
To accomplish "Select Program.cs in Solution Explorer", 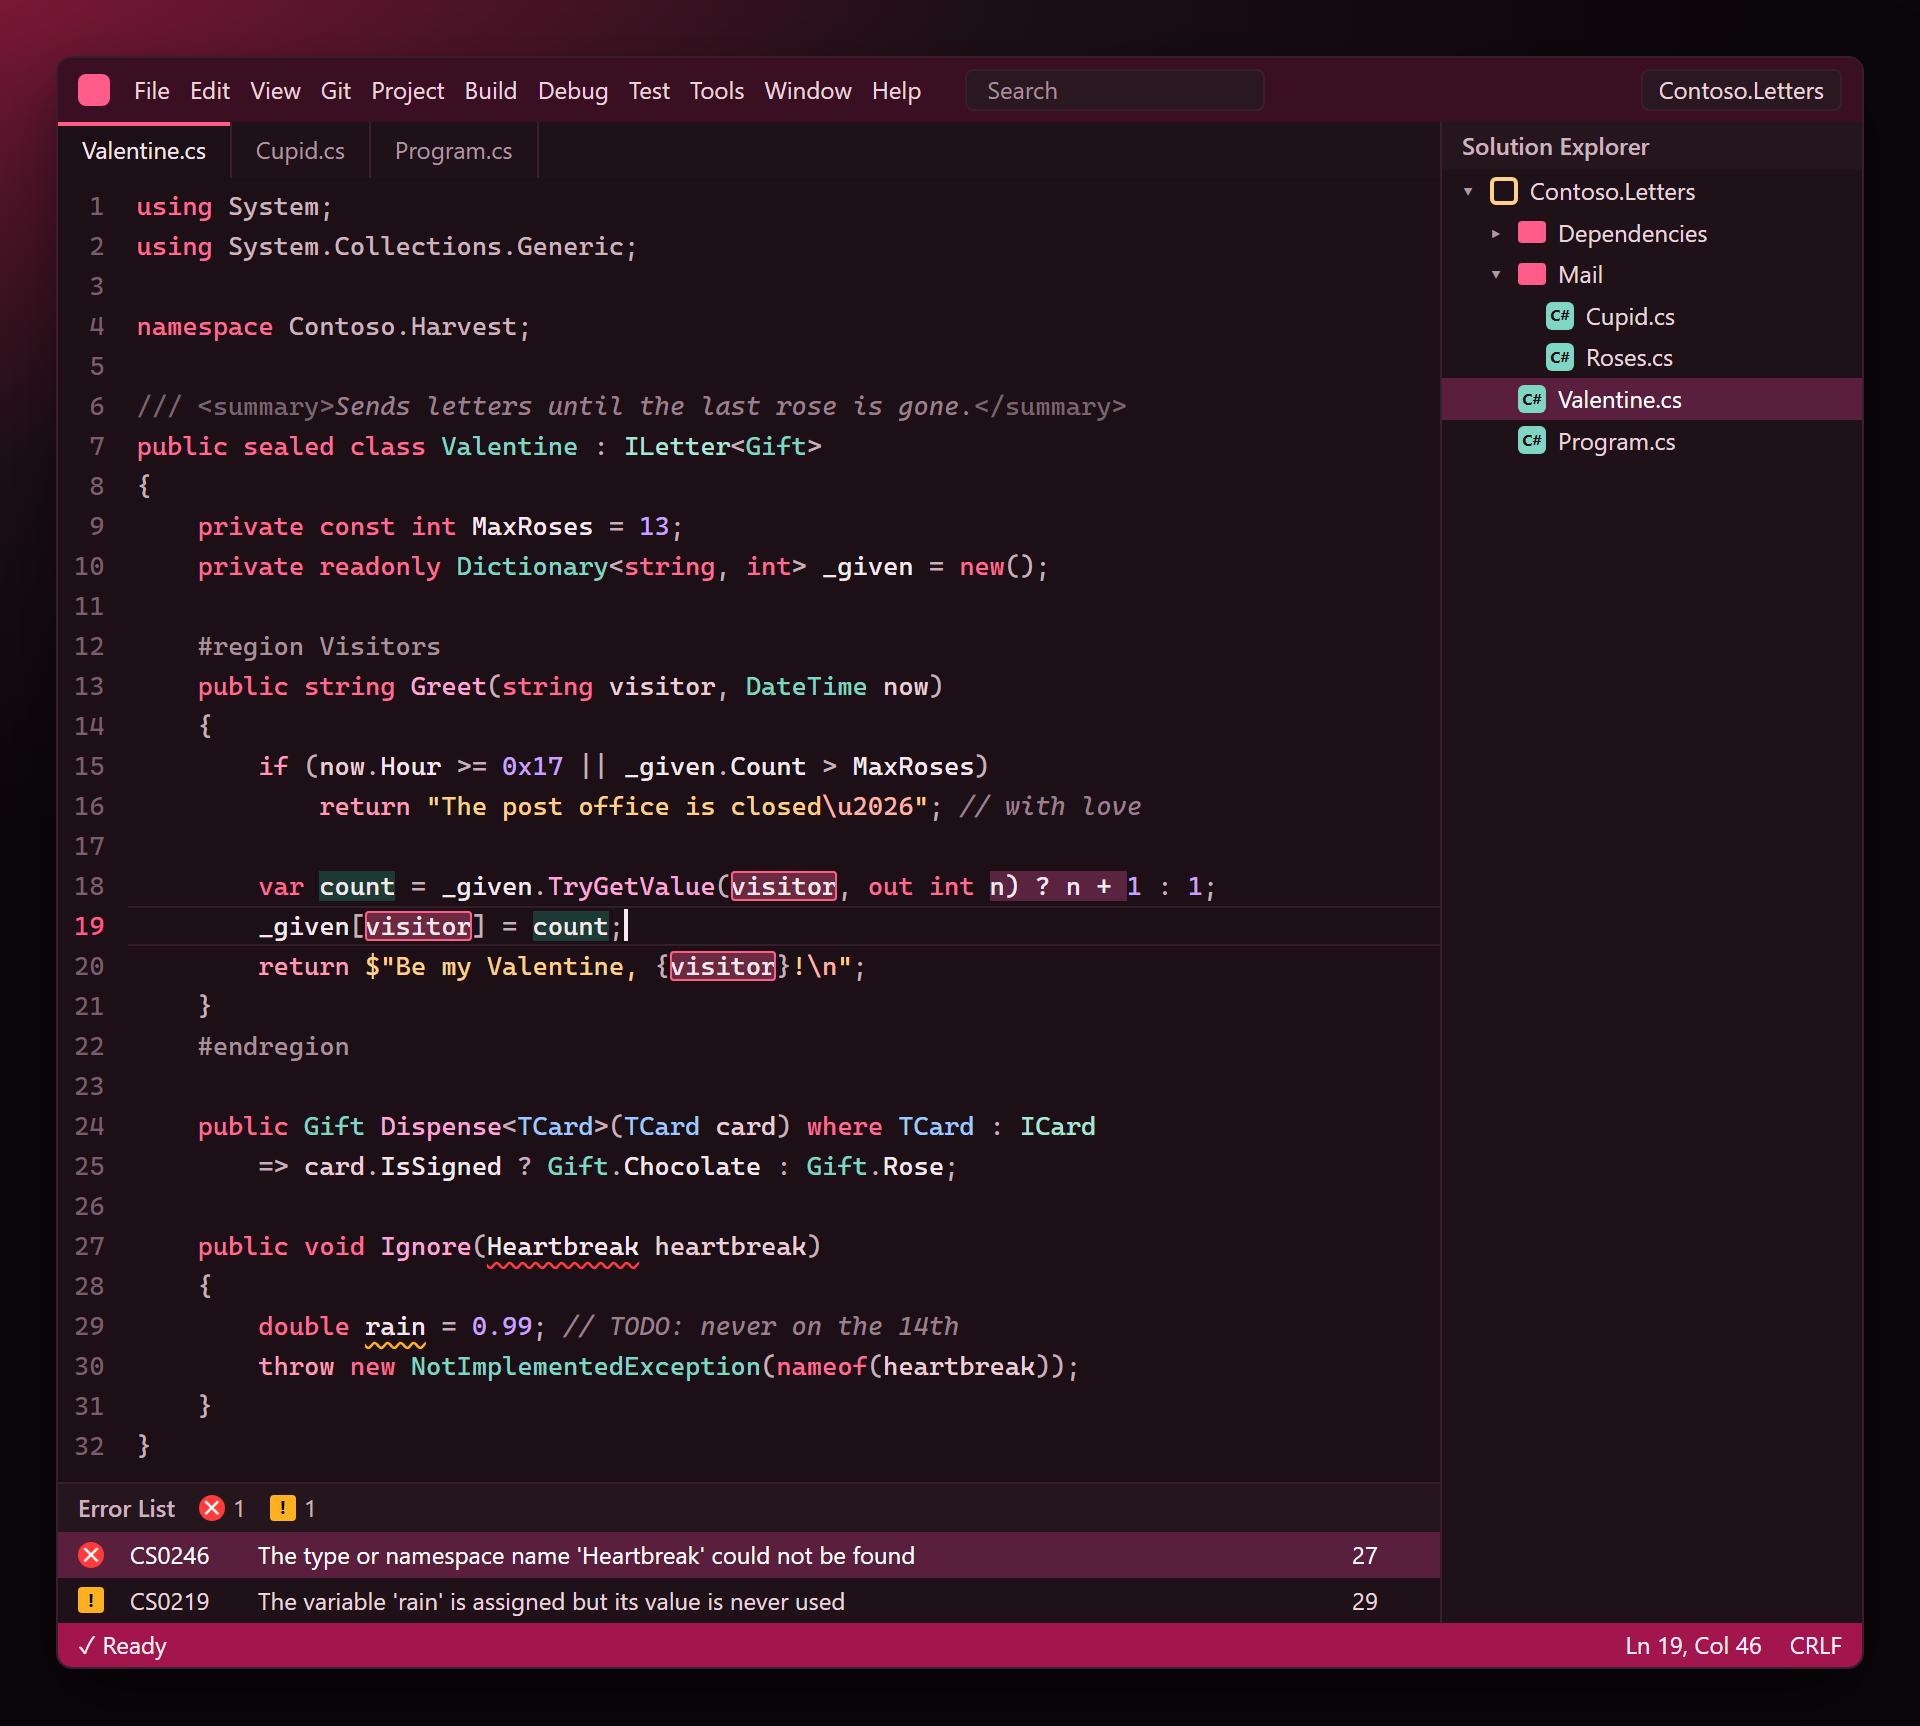I will click(1652, 441).
